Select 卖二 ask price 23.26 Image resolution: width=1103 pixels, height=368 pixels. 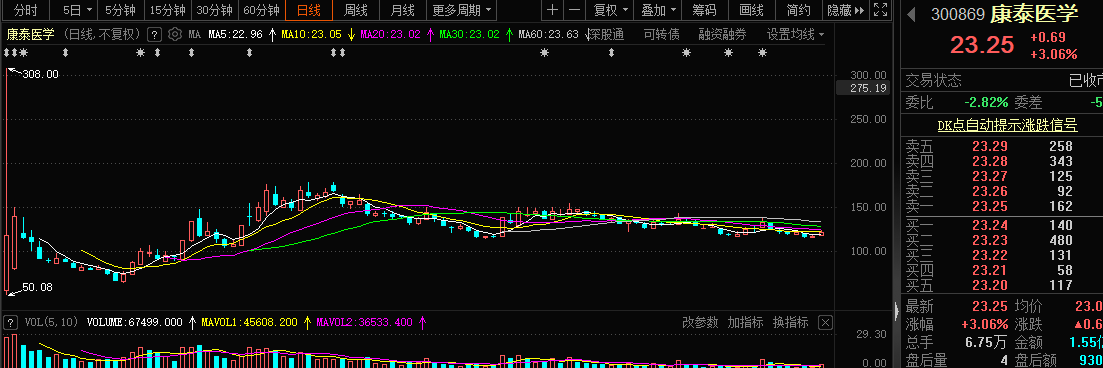(990, 191)
